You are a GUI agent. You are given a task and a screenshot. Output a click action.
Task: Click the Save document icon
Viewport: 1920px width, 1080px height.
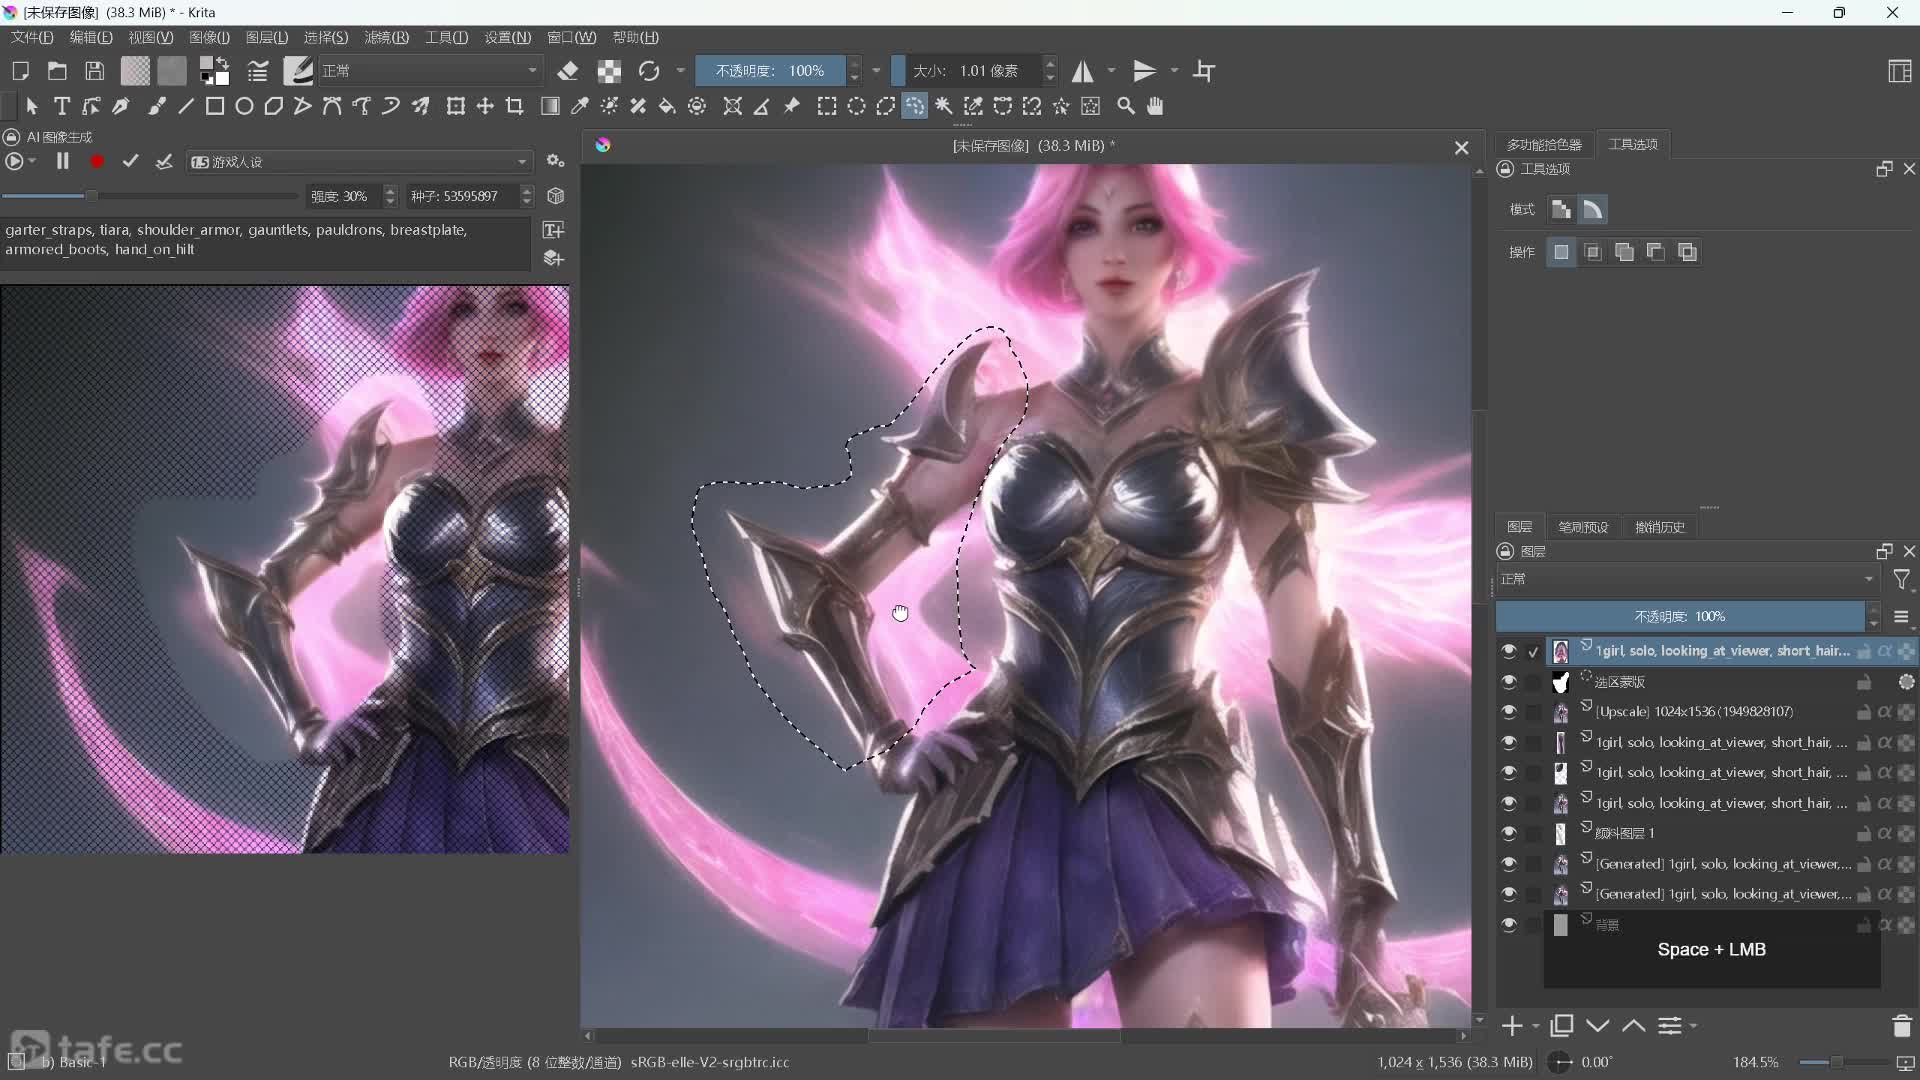click(95, 71)
